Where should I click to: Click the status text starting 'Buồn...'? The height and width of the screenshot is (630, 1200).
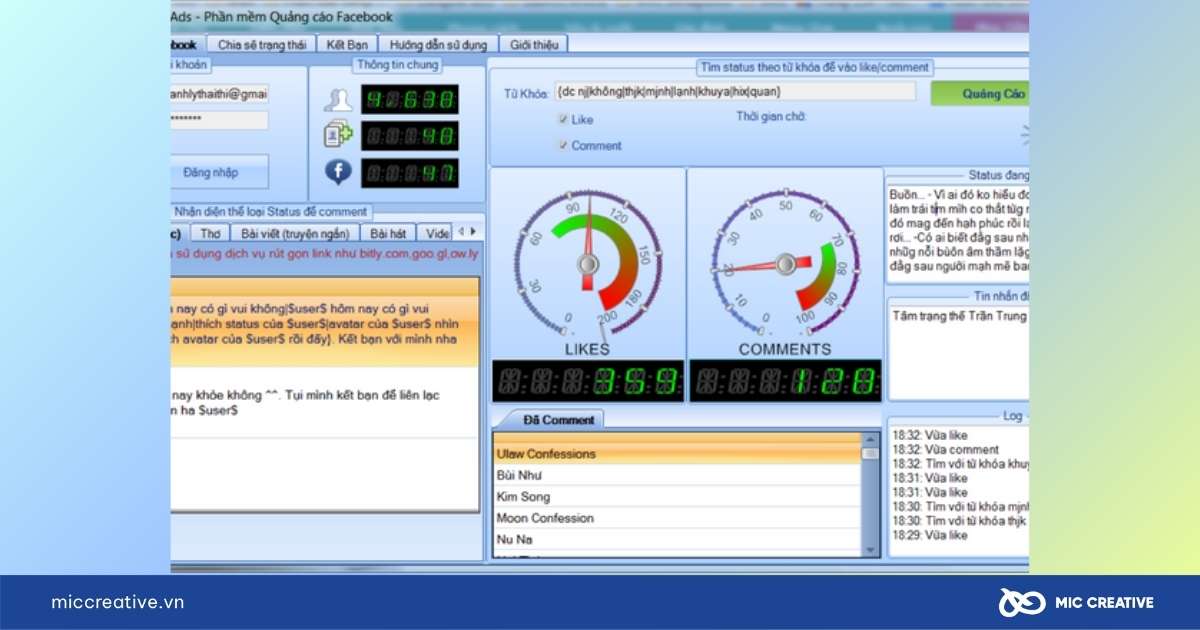959,230
